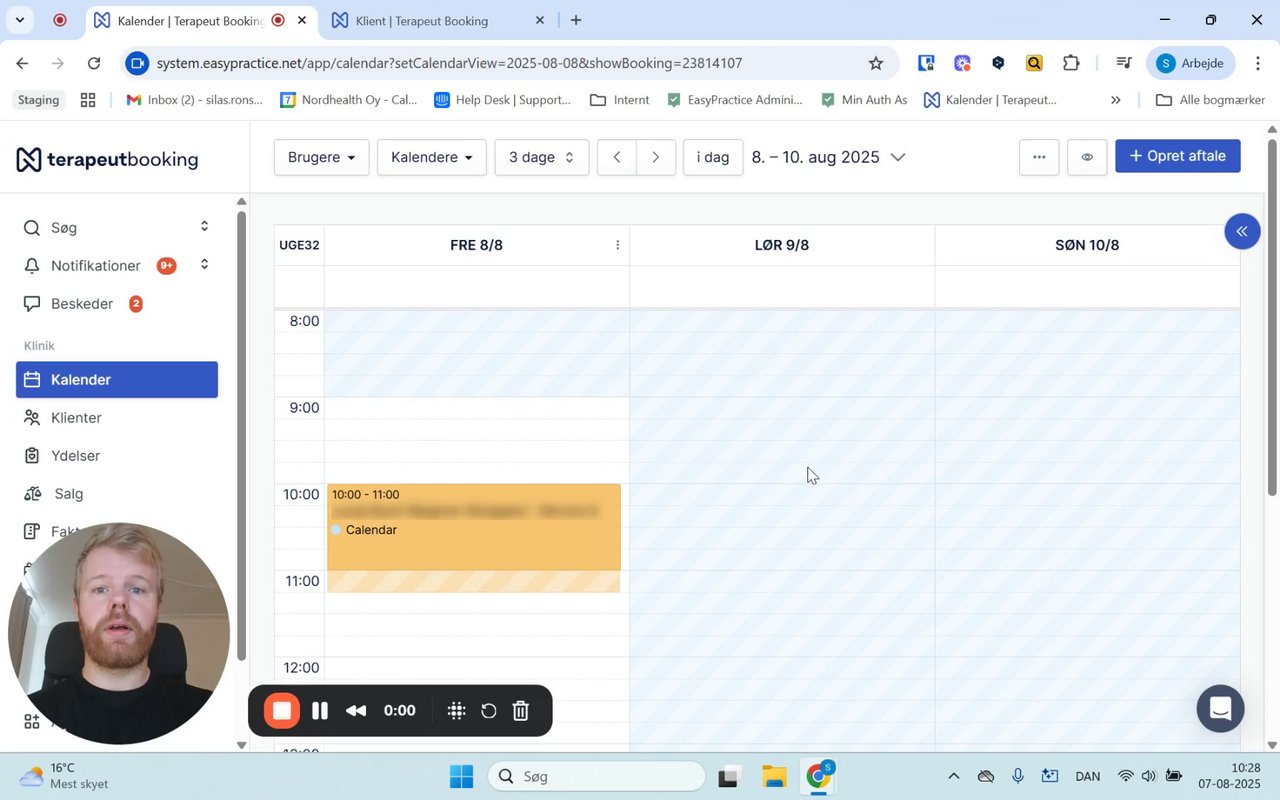Open the browser Extensions puzzle icon

(x=1071, y=63)
